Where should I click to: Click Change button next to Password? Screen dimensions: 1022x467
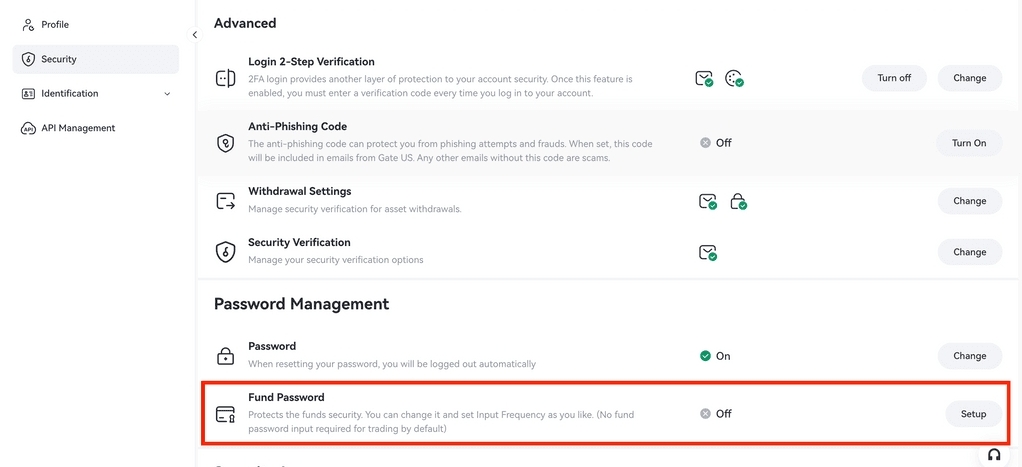(x=969, y=356)
